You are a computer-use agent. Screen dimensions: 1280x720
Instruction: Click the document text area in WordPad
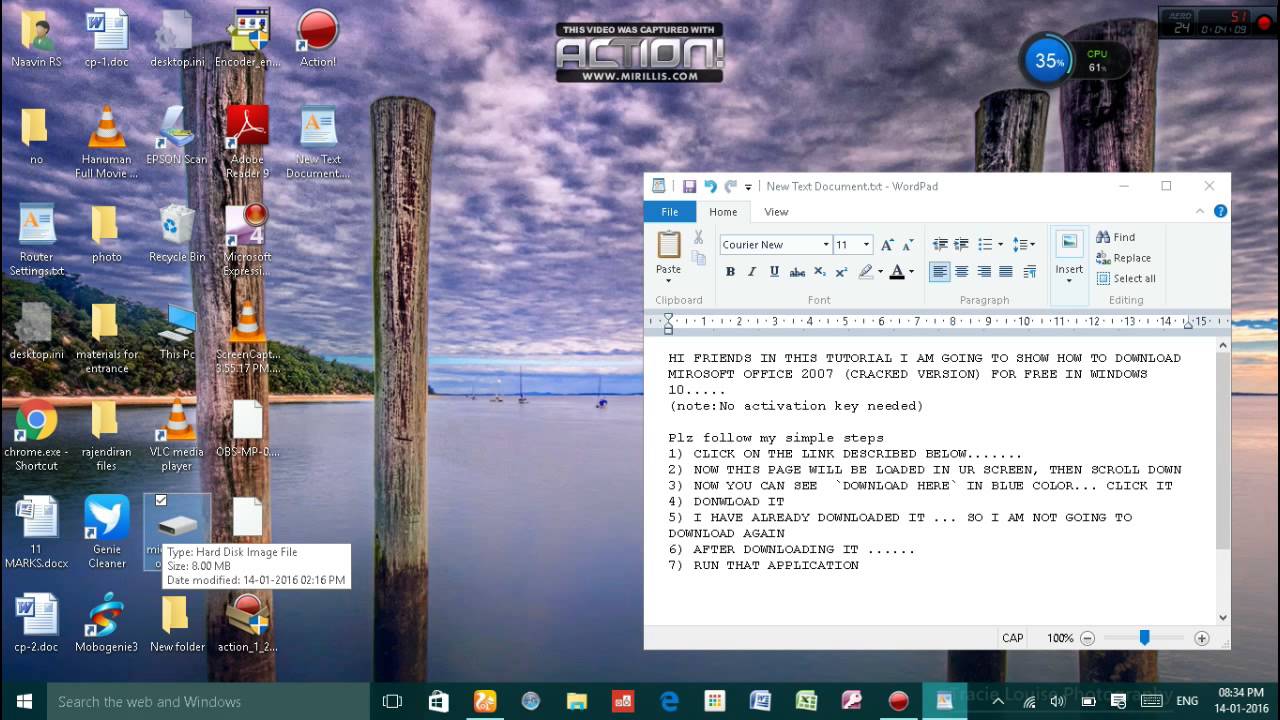click(x=930, y=481)
